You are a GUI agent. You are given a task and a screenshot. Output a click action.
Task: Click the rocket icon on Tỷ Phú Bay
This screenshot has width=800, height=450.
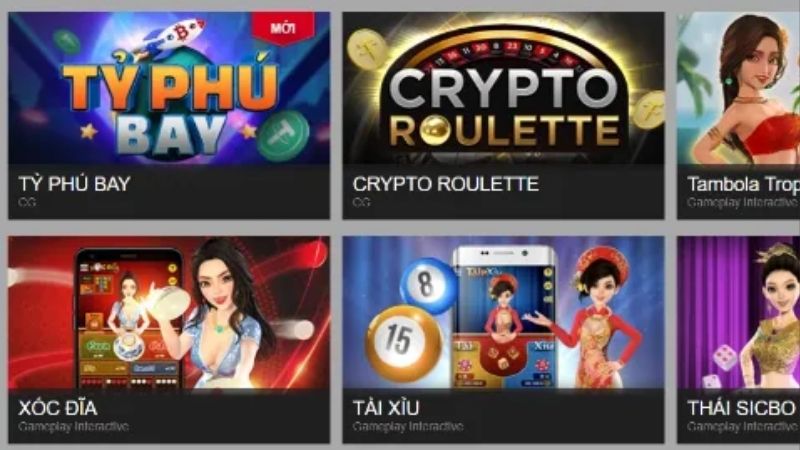coord(168,37)
